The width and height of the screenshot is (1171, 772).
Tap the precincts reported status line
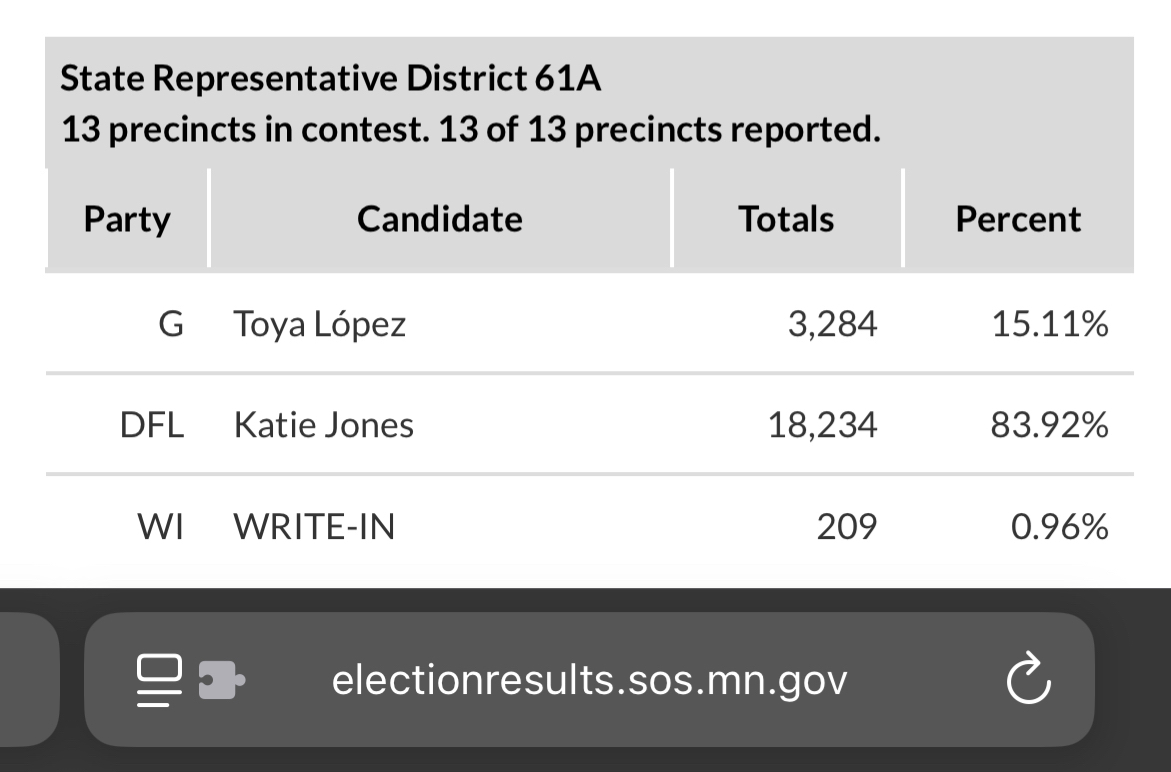[x=471, y=130]
